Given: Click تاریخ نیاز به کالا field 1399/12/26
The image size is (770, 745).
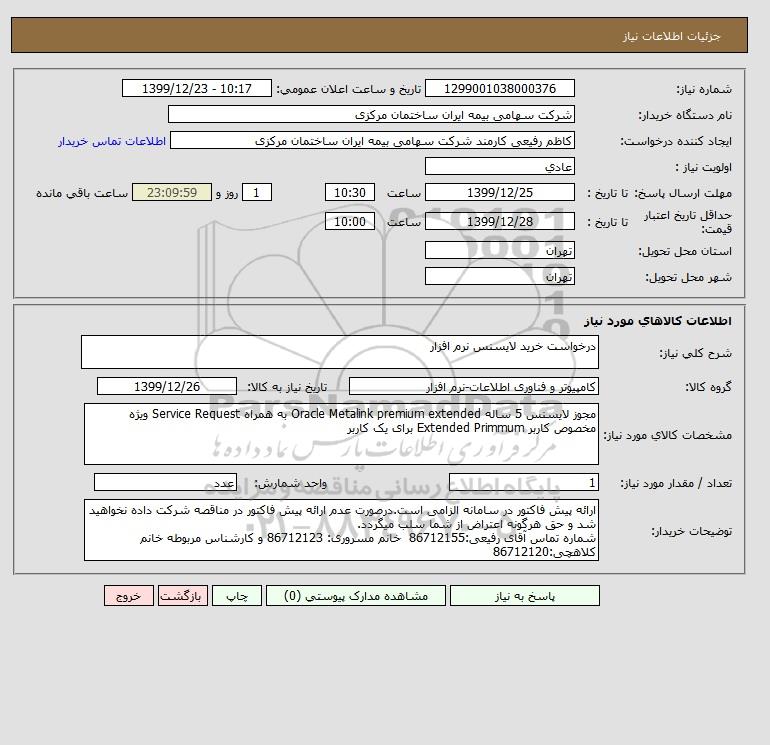Looking at the screenshot, I should [x=167, y=386].
